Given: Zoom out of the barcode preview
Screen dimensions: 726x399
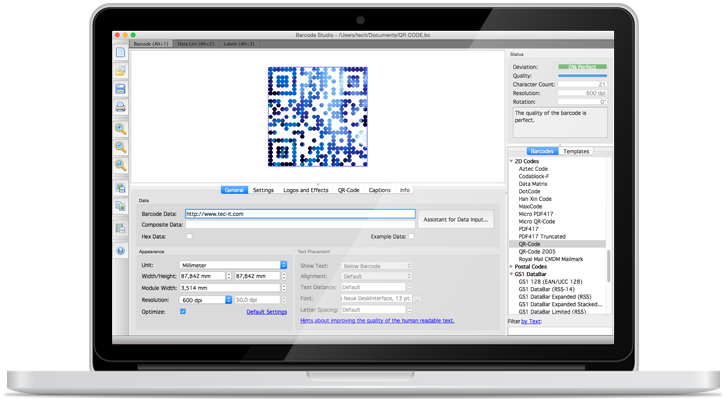Looking at the screenshot, I should 120,147.
